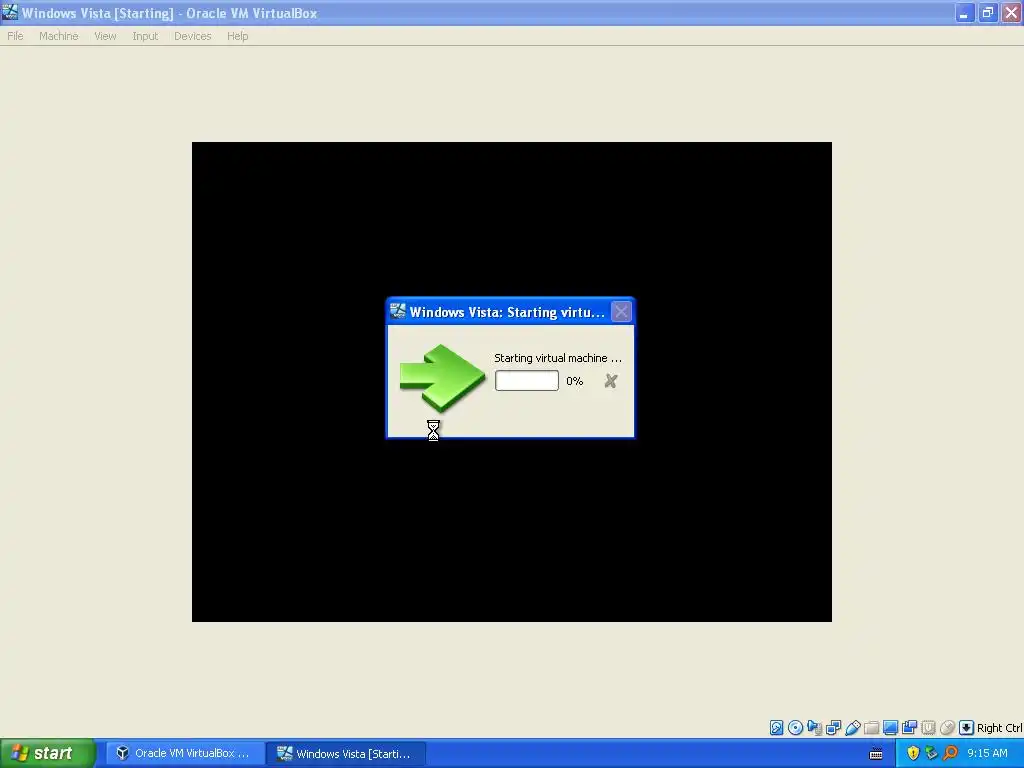This screenshot has height=768, width=1024.
Task: Click the green arrow starting image
Action: (x=442, y=378)
